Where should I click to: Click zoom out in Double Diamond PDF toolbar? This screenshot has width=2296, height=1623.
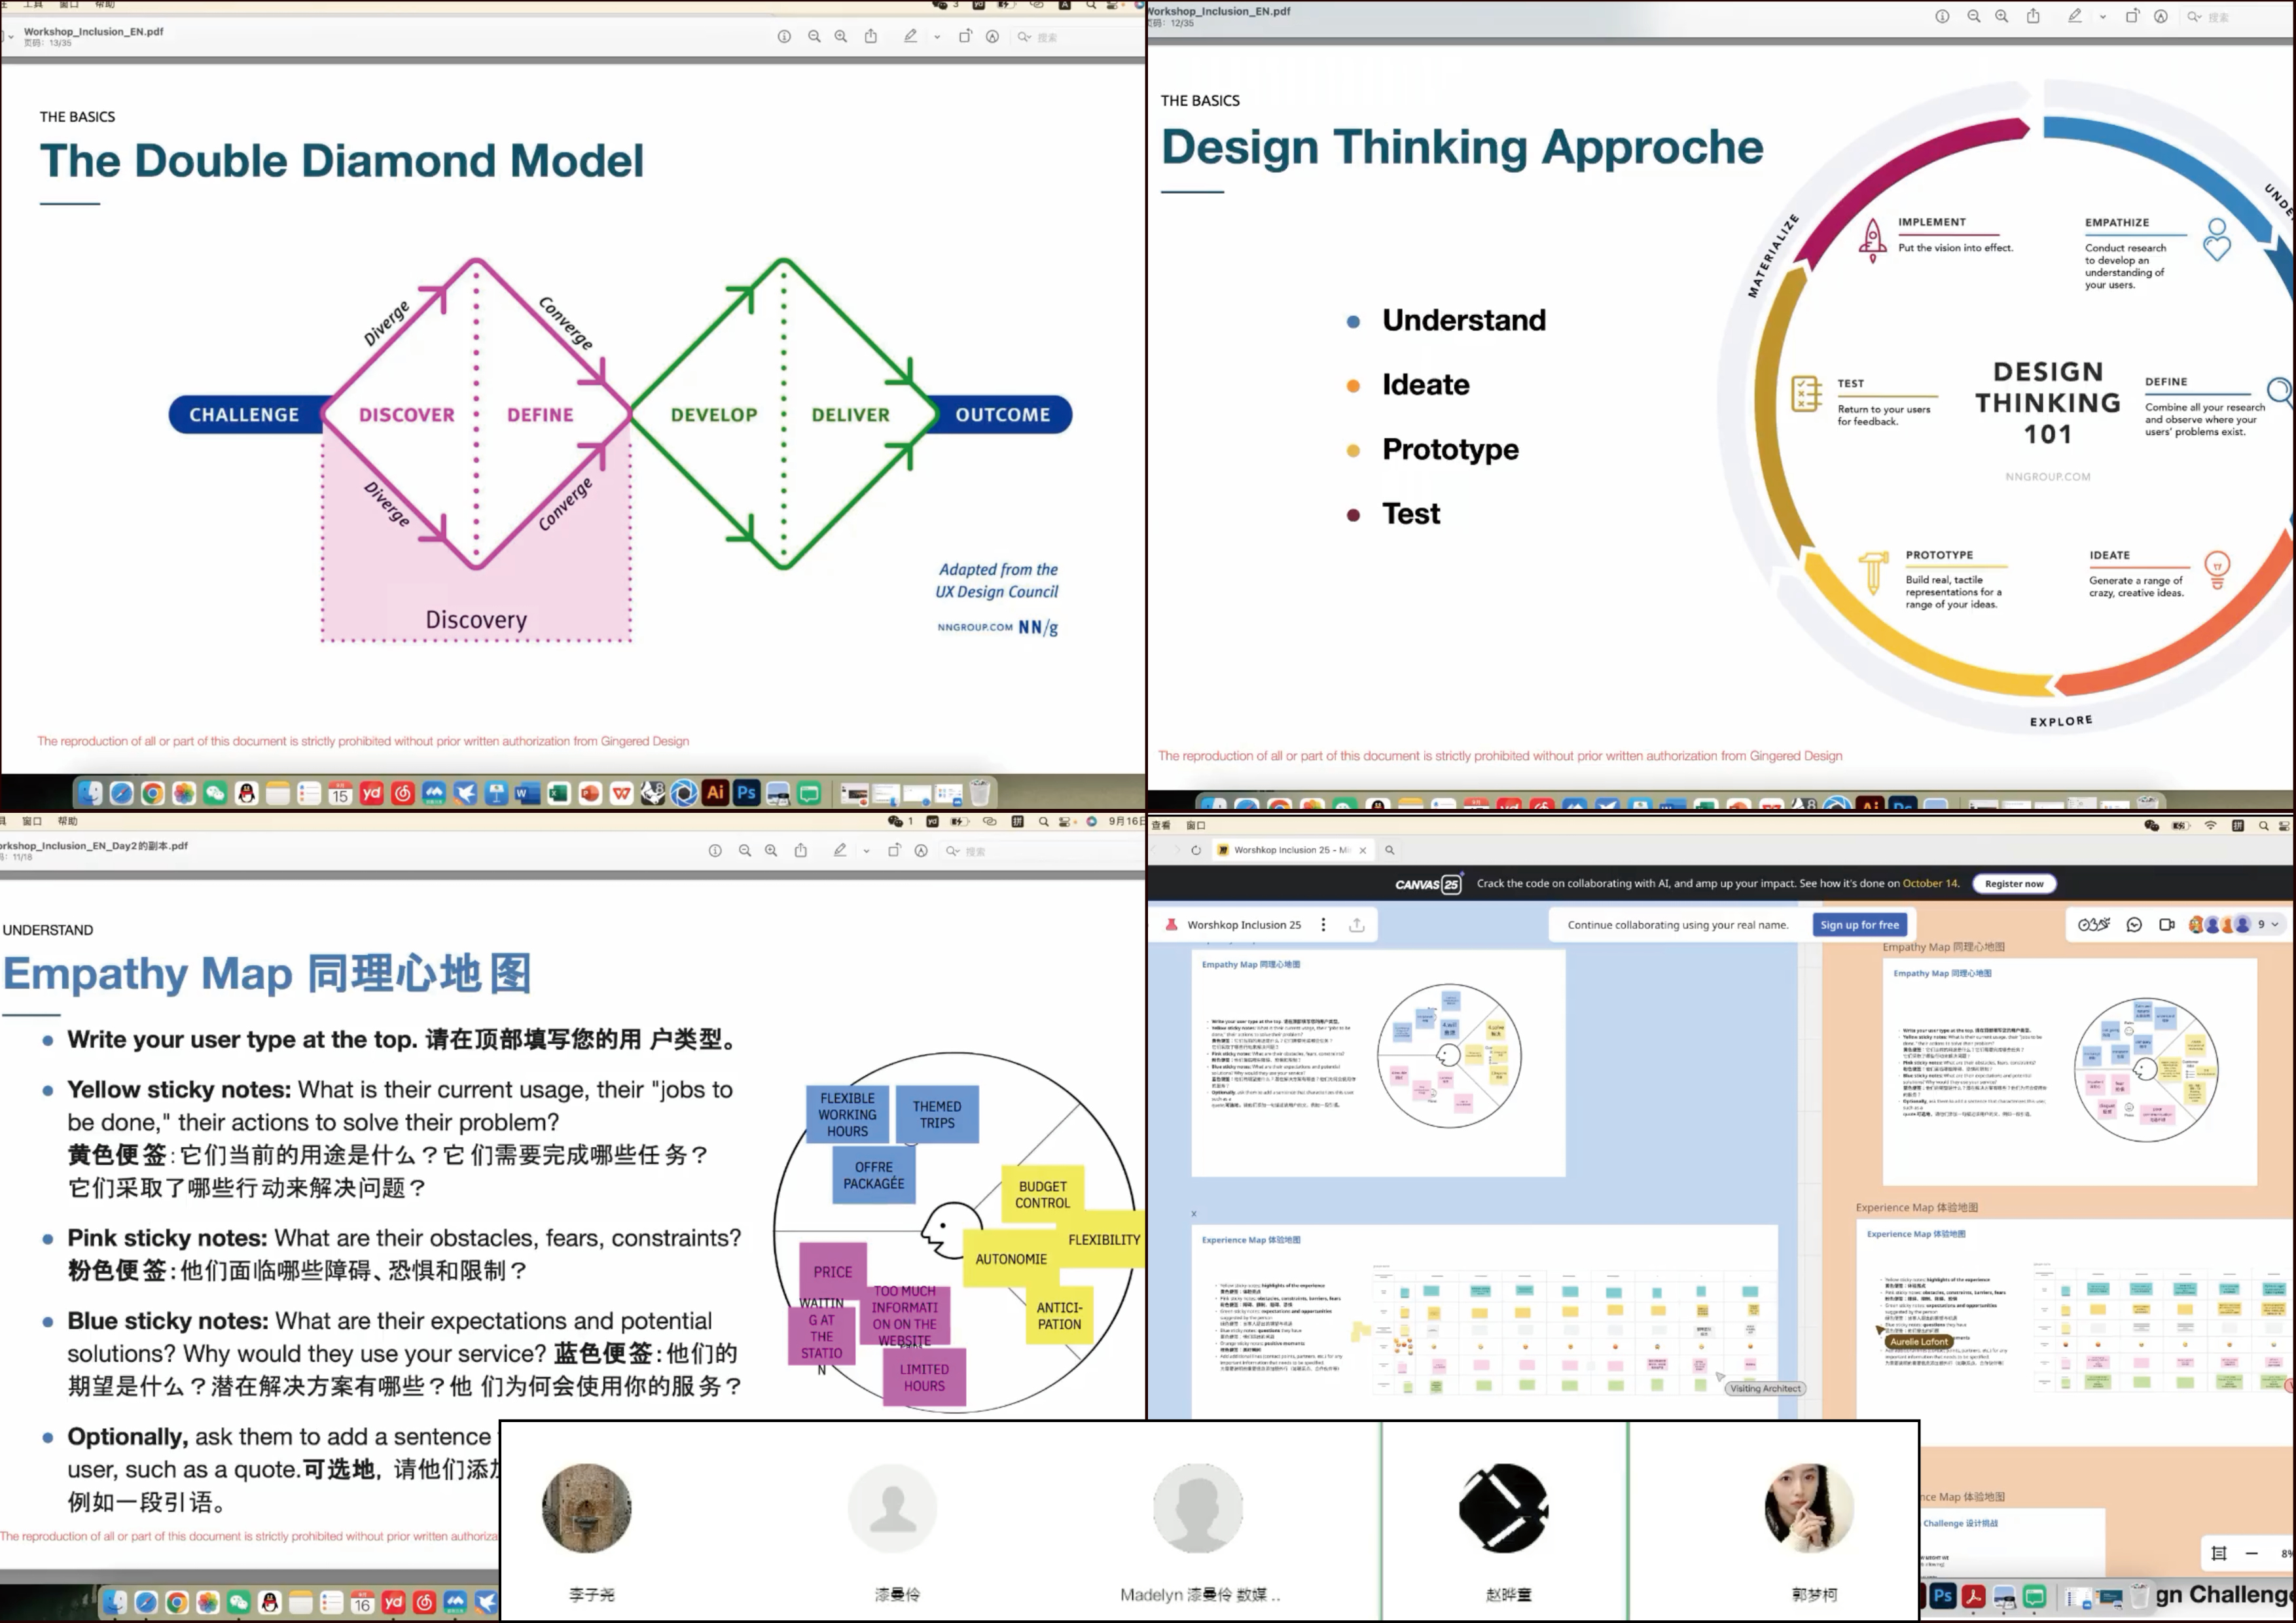point(814,37)
